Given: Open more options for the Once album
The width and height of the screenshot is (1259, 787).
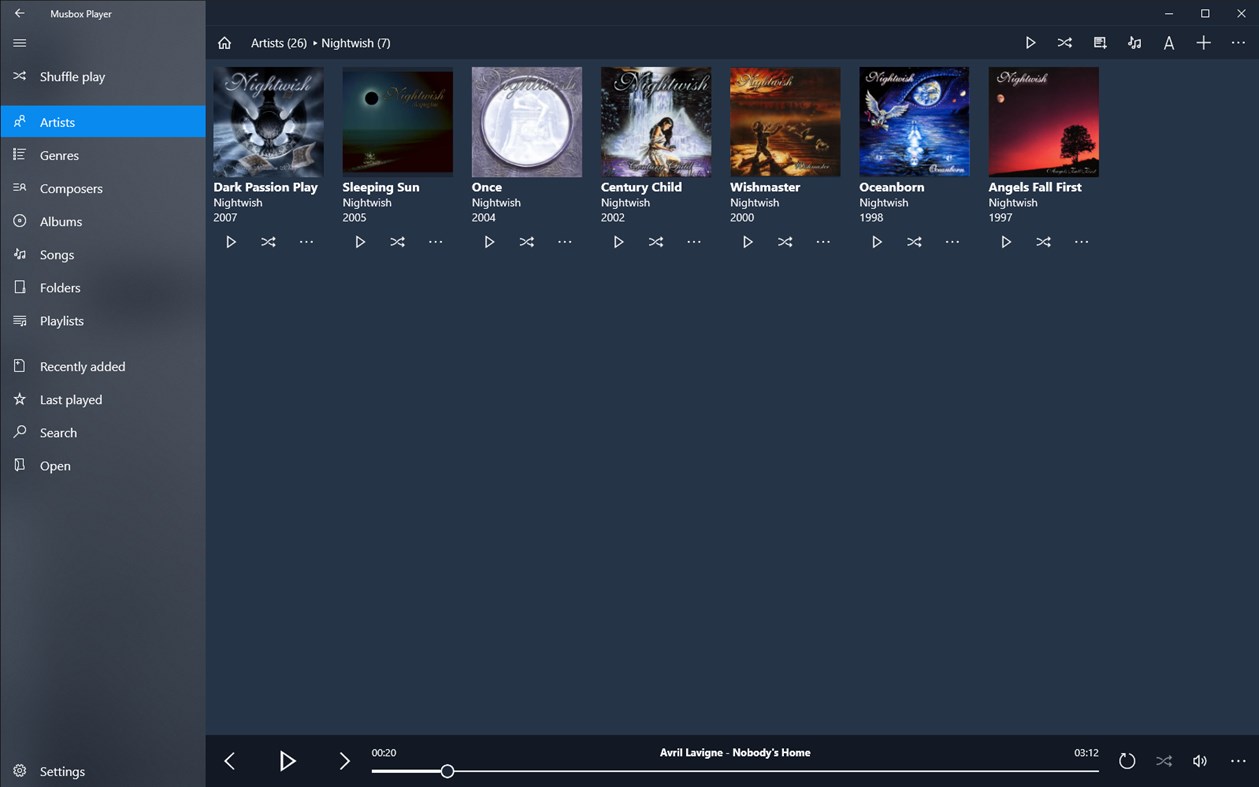Looking at the screenshot, I should tap(564, 241).
